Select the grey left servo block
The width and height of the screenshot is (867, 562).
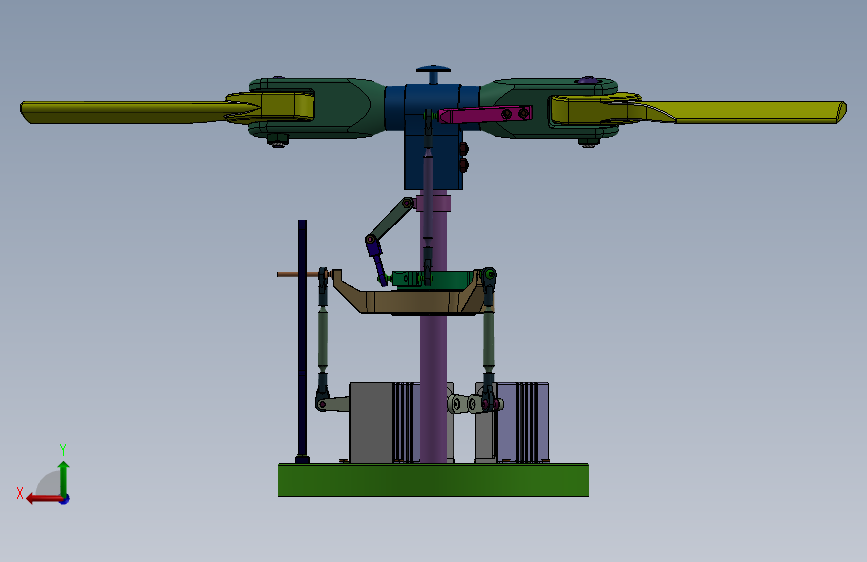[370, 422]
